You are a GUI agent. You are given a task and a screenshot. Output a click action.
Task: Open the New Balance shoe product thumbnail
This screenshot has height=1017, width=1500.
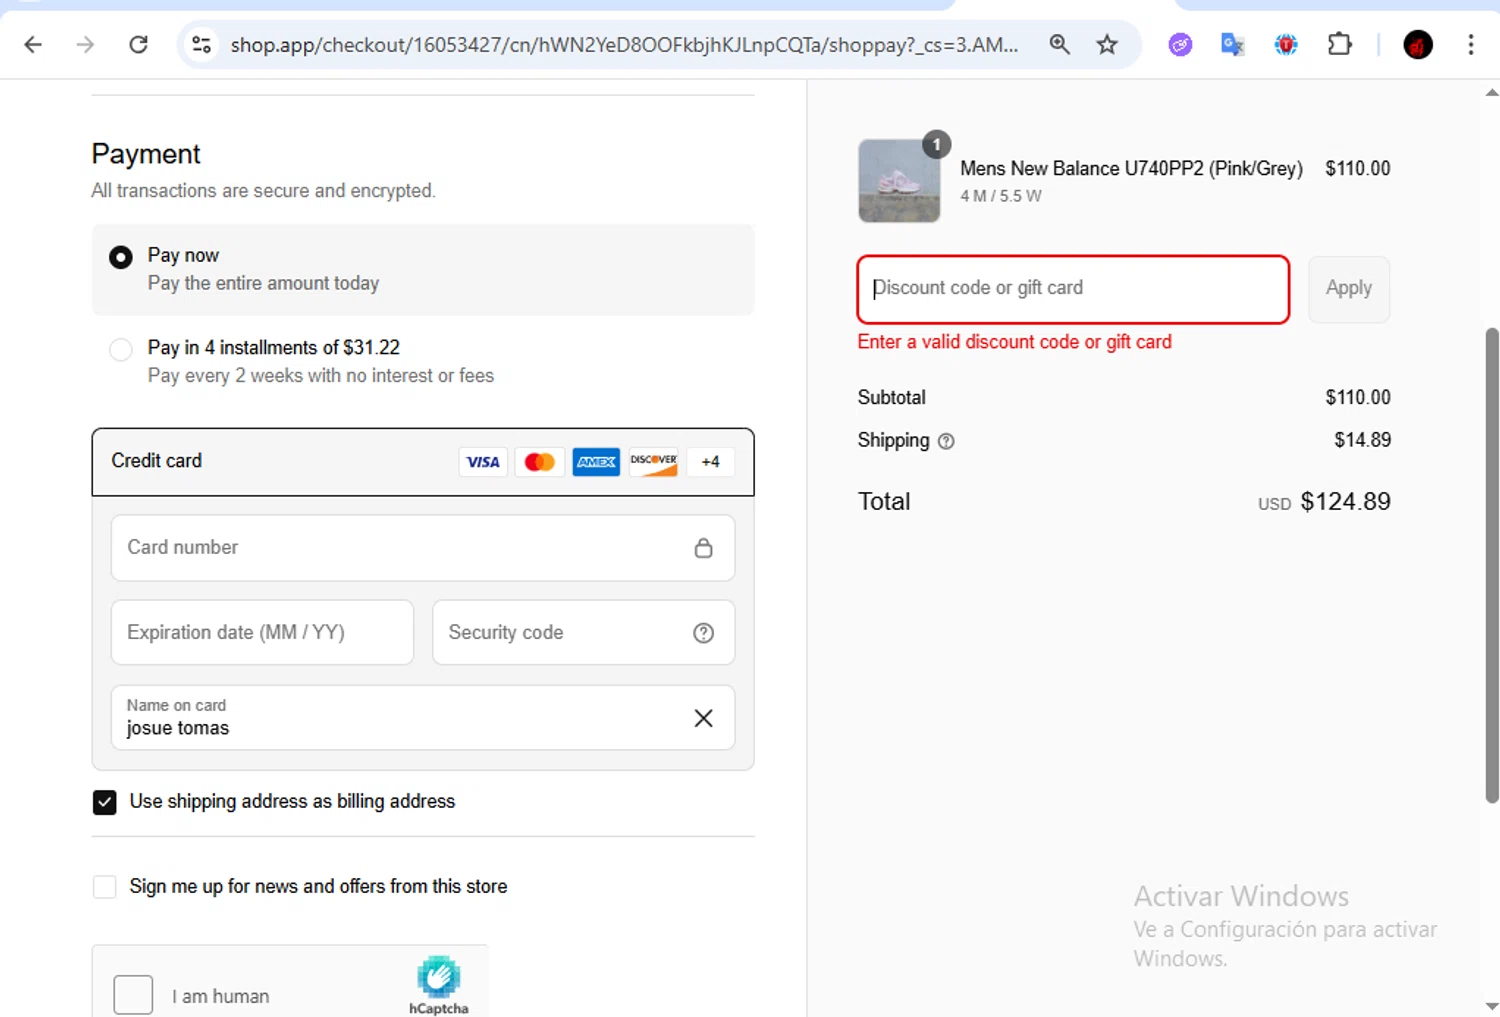(x=899, y=181)
